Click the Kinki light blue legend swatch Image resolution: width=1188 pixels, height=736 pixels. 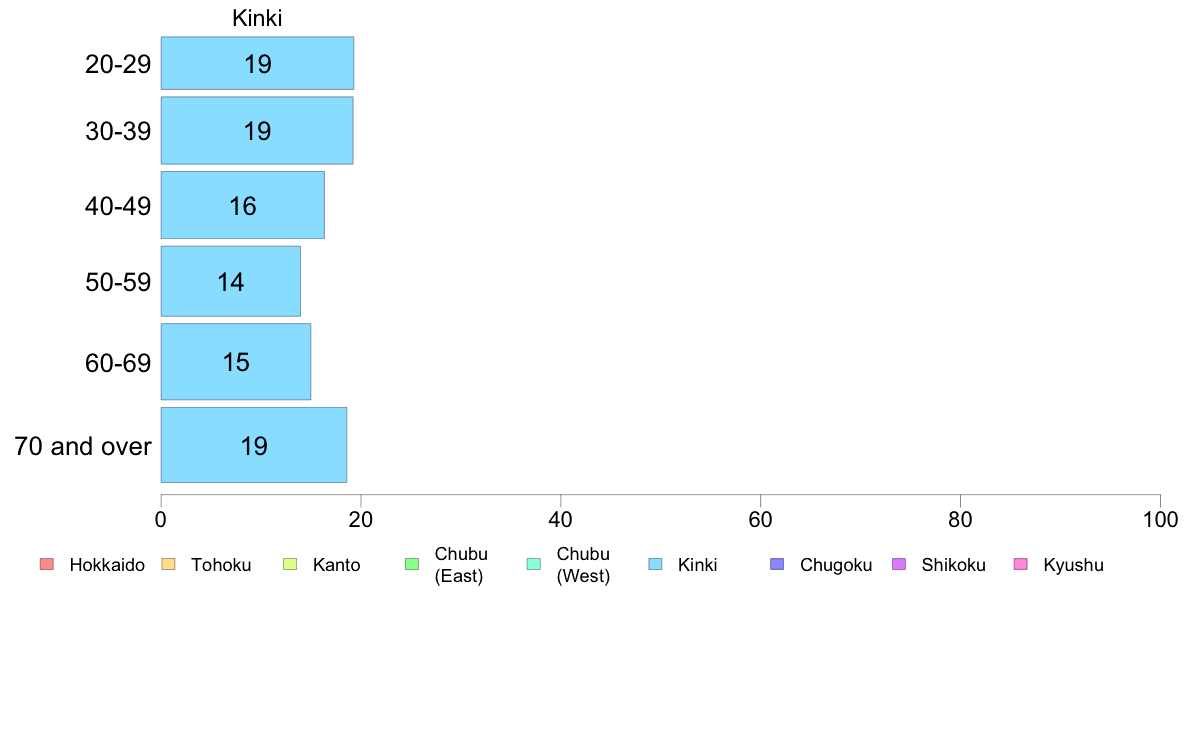coord(655,564)
